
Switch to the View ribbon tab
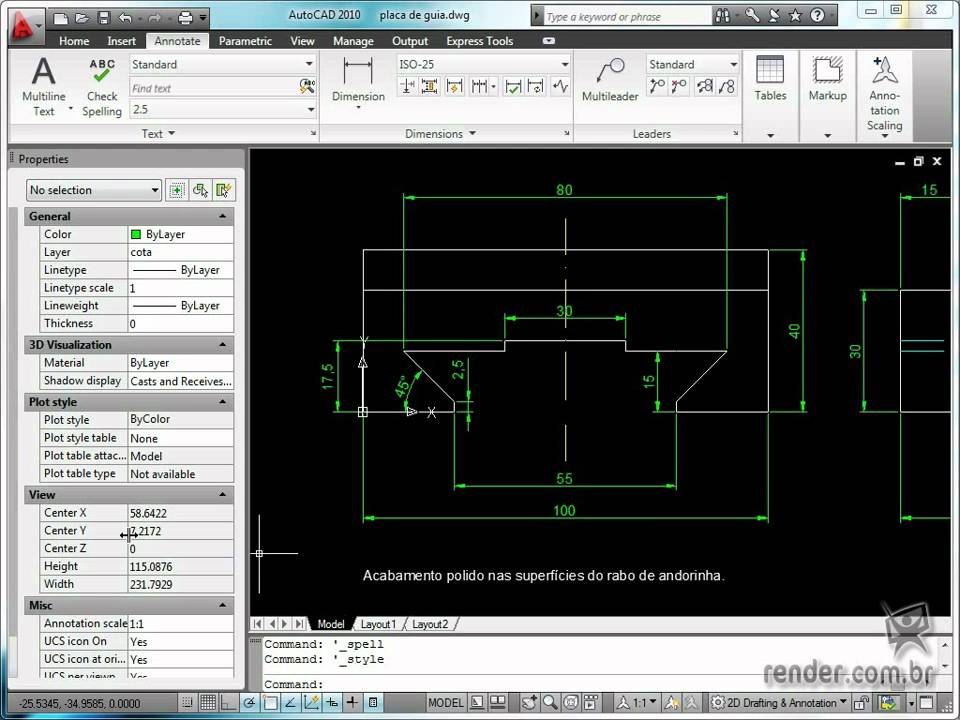point(302,41)
